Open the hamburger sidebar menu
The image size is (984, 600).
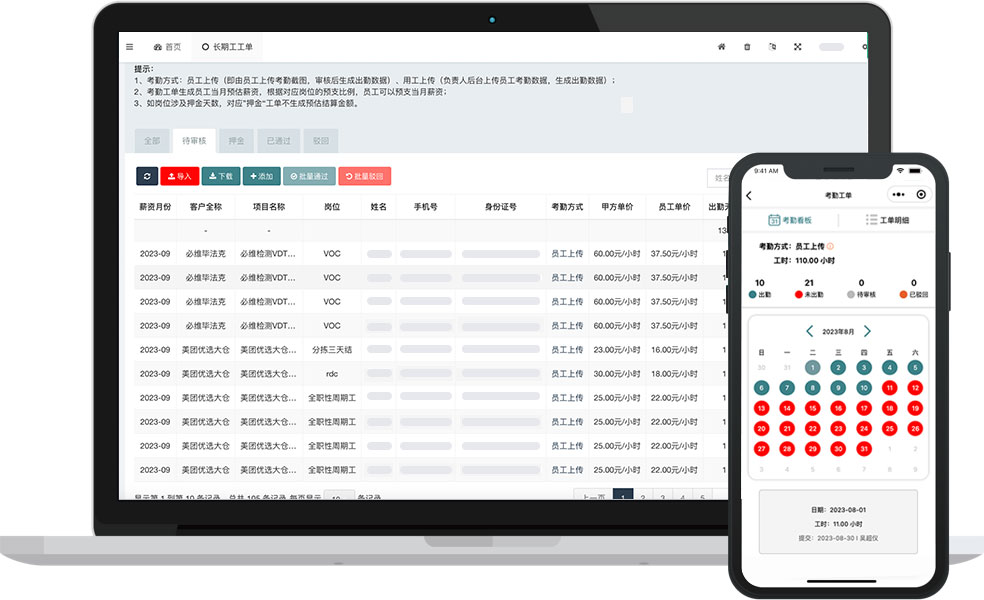click(129, 47)
